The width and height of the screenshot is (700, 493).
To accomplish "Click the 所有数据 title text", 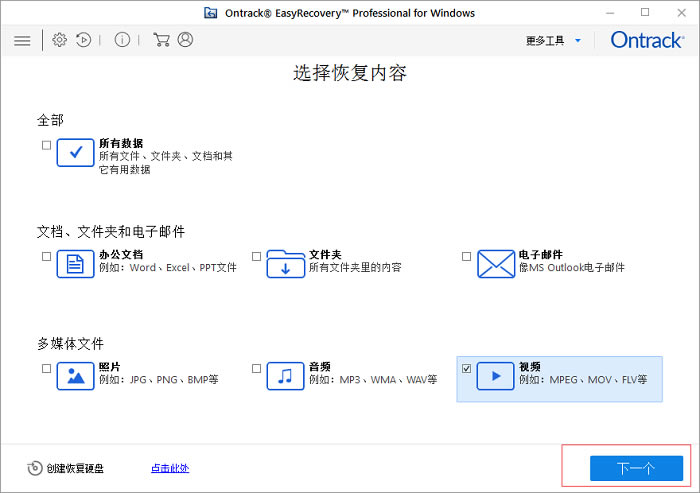I will click(121, 143).
